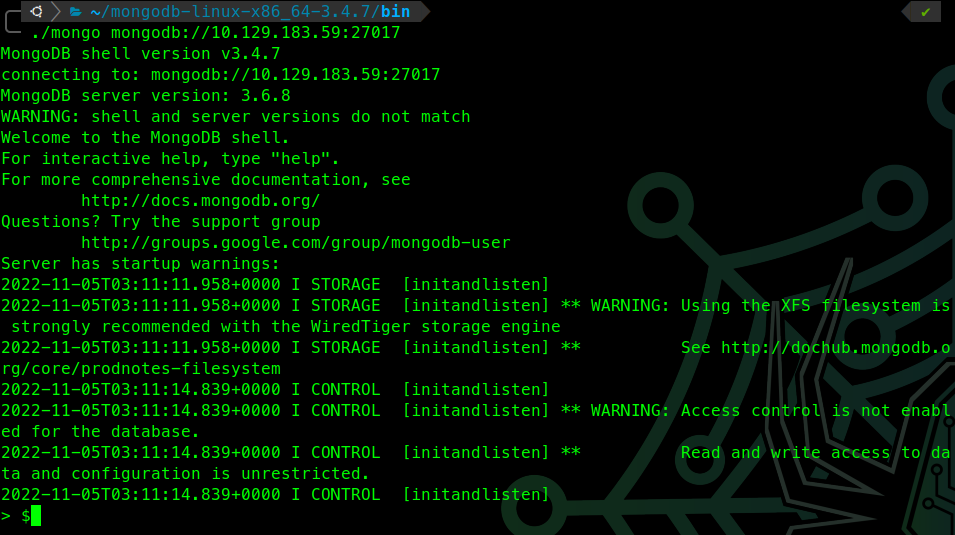Click the folder icon in the prompt path
Viewport: 955px width, 535px height.
coord(75,11)
